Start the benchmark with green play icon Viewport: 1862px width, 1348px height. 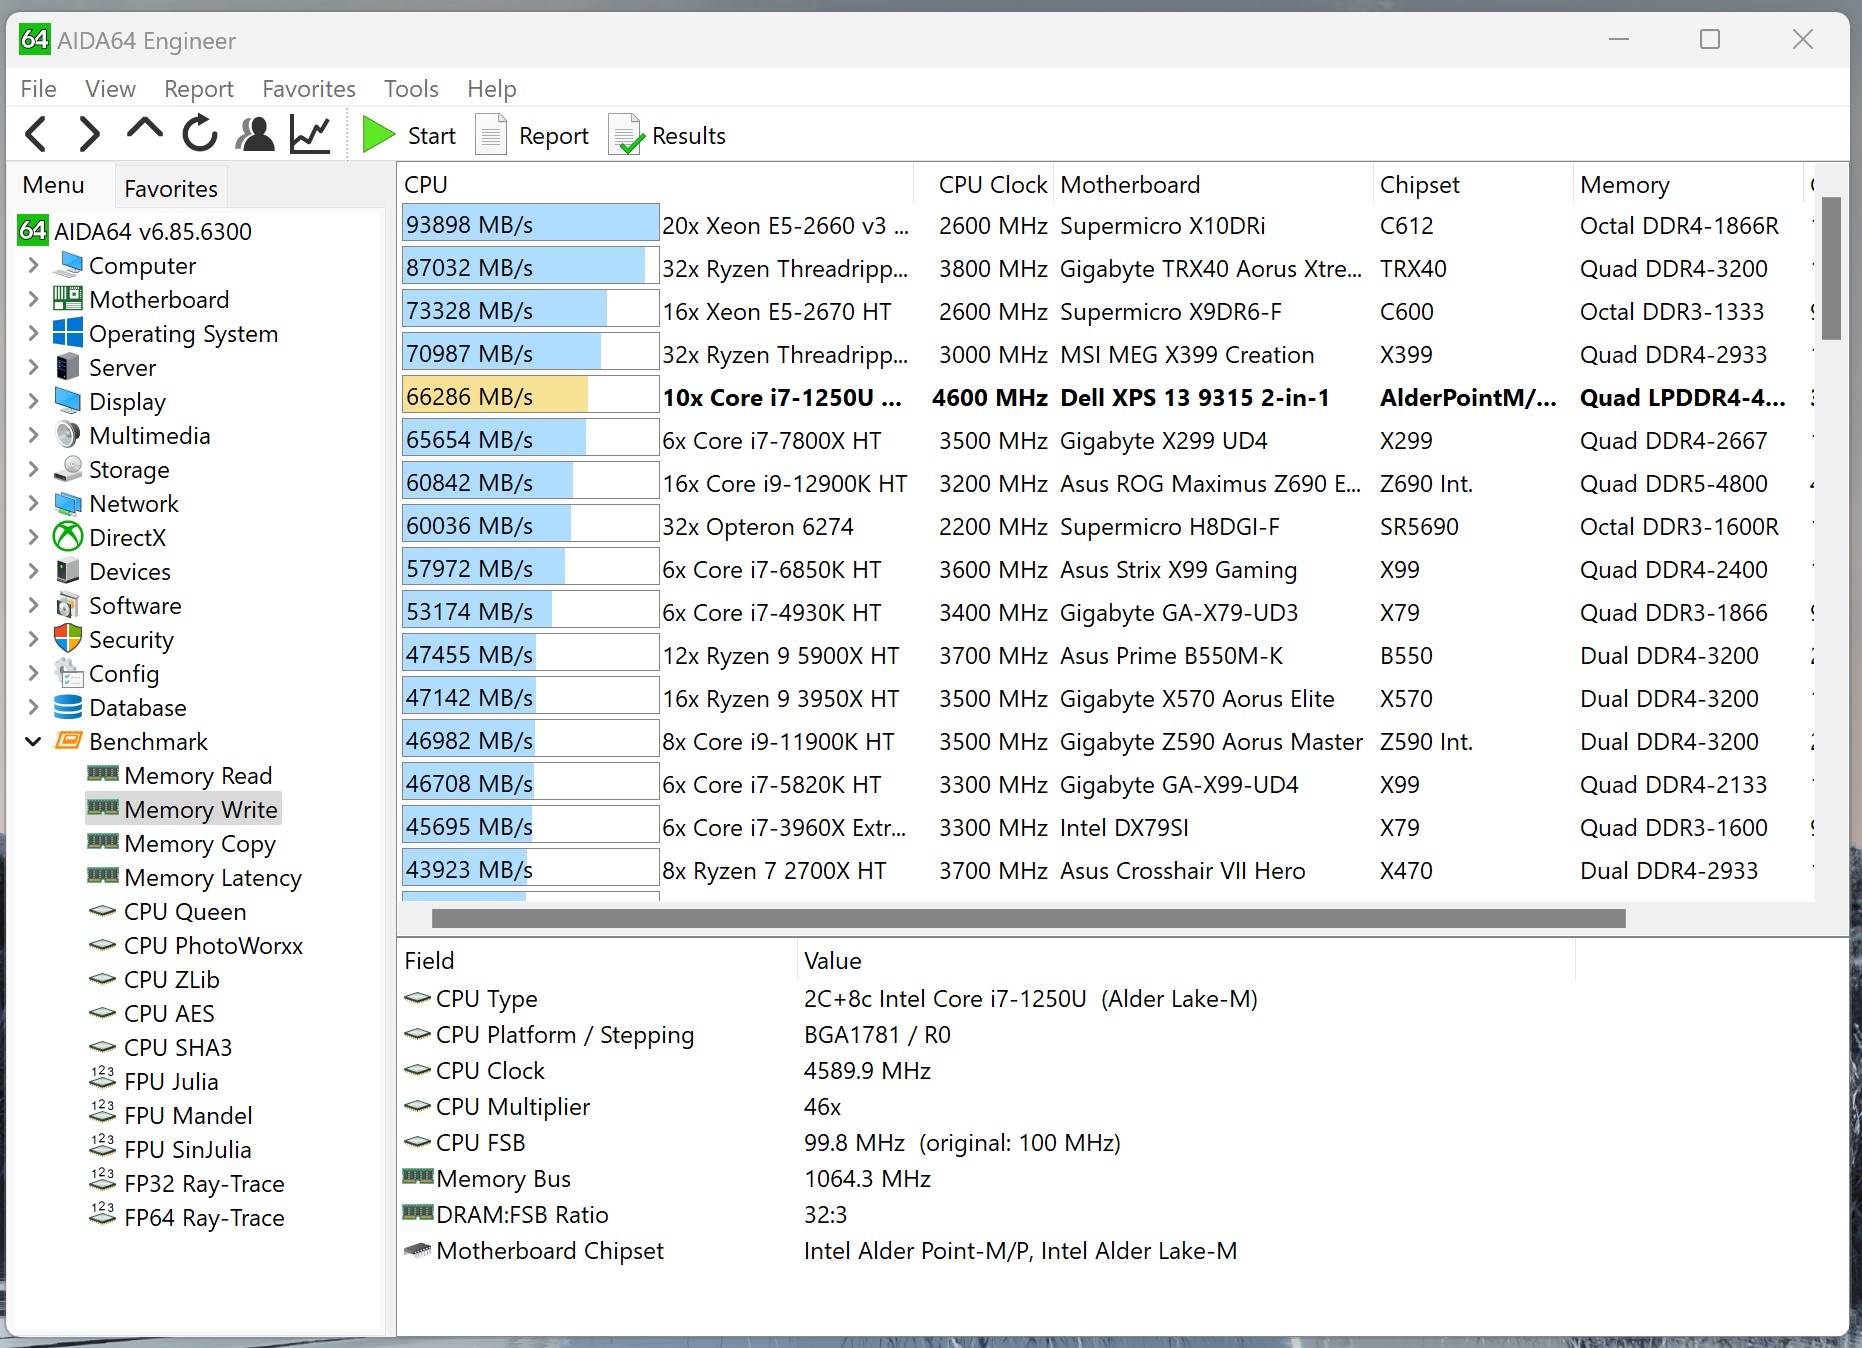point(378,135)
